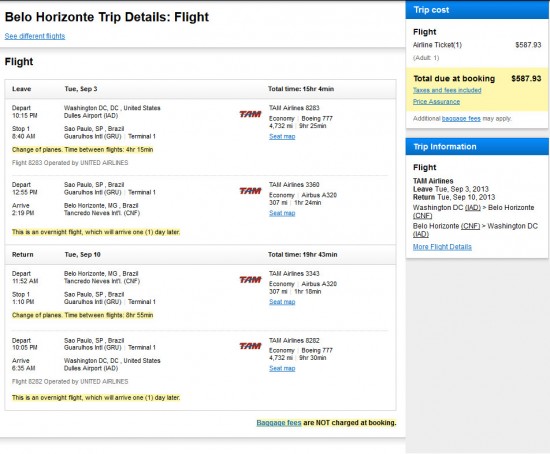Click the TAM logo for flight 8283
This screenshot has width=550, height=454.
(x=250, y=114)
